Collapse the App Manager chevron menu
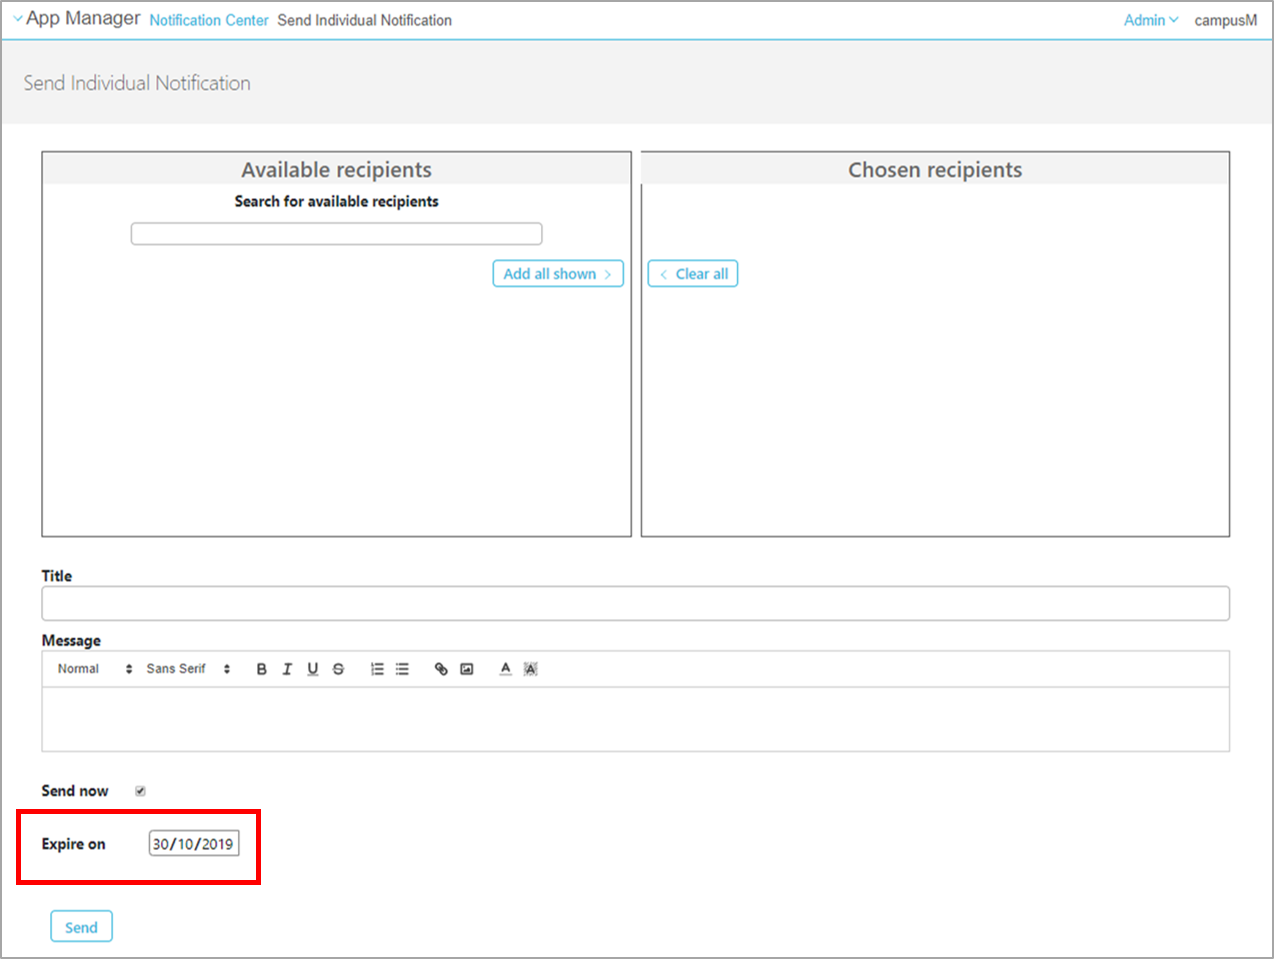Screen dimensions: 1274x959 [x=18, y=19]
